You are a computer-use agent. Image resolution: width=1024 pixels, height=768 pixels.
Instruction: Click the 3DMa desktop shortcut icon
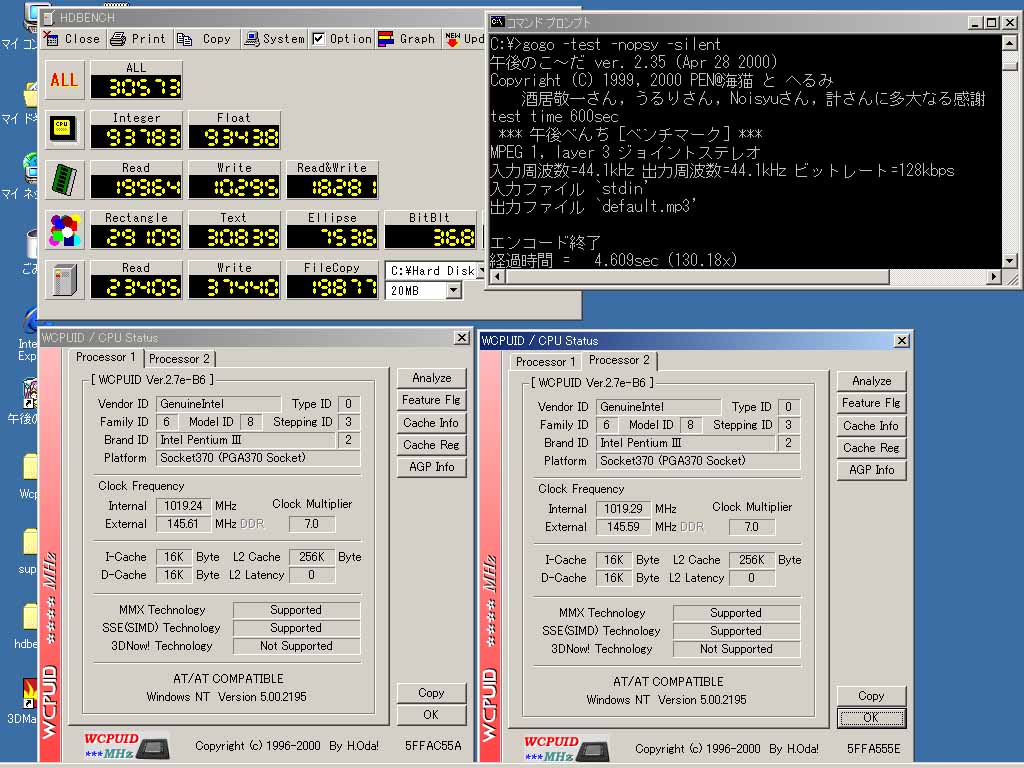coord(29,694)
